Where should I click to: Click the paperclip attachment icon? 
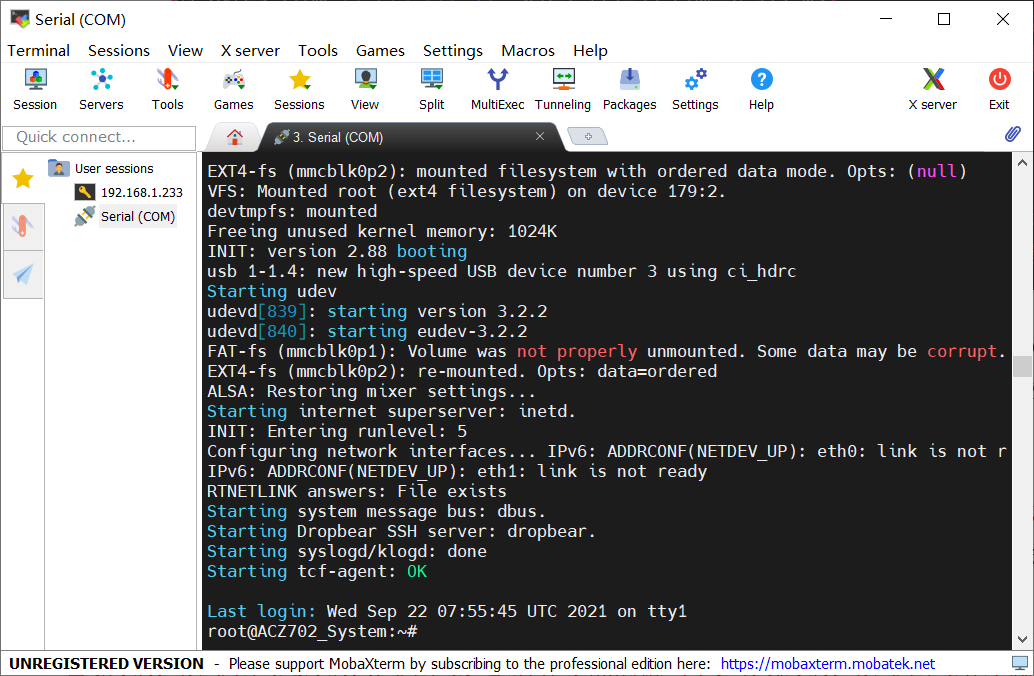click(1013, 135)
